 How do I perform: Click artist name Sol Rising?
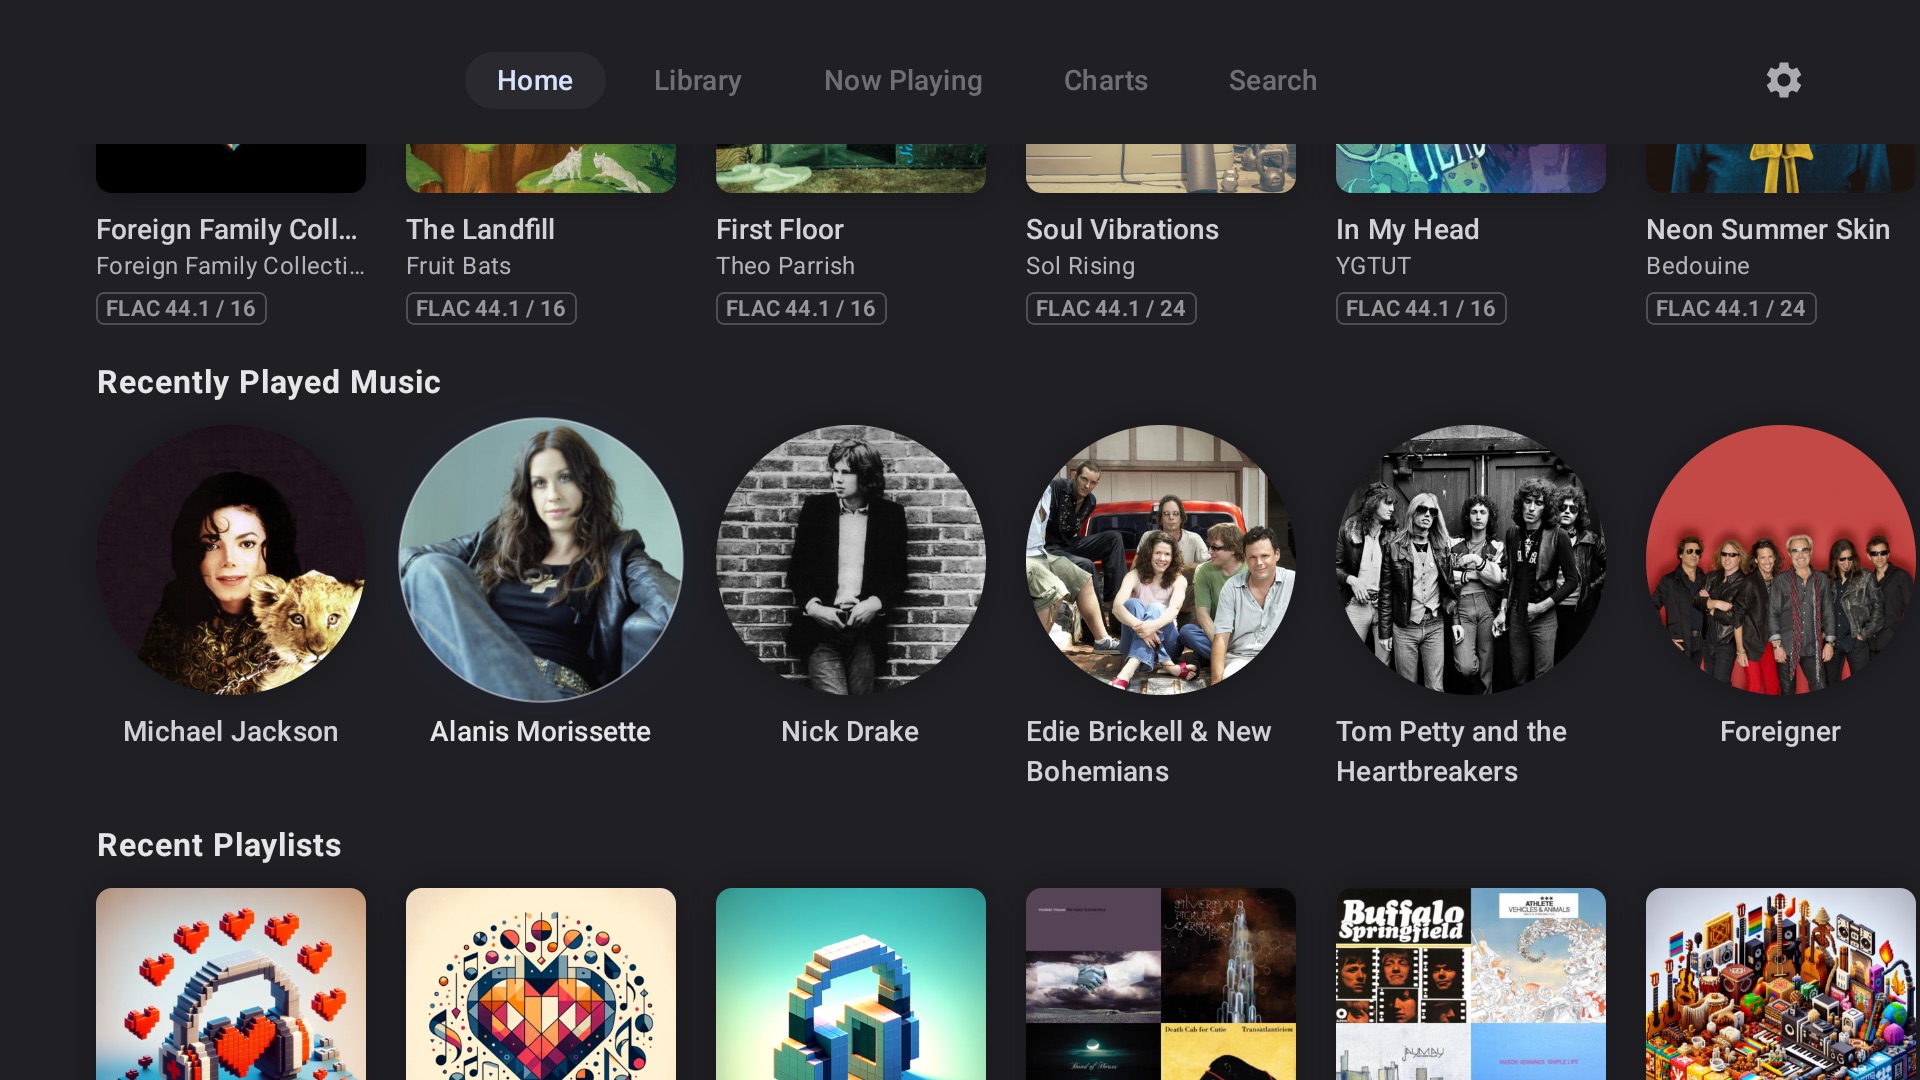click(x=1080, y=266)
